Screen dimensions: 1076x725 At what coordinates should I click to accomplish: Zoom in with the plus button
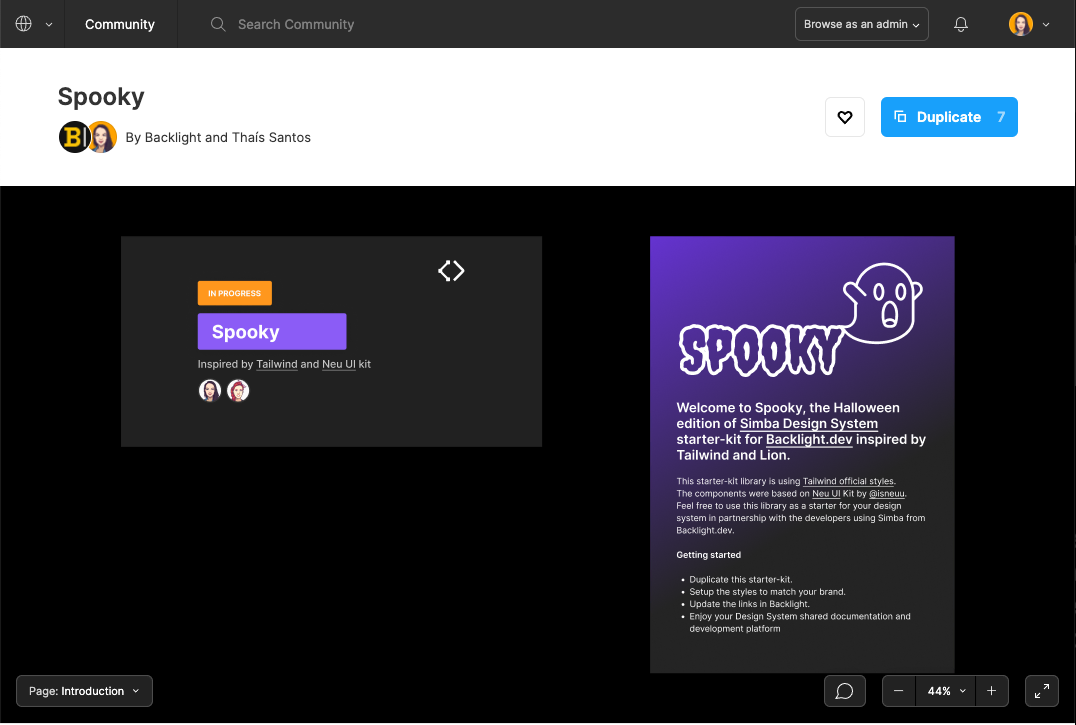[x=991, y=691]
